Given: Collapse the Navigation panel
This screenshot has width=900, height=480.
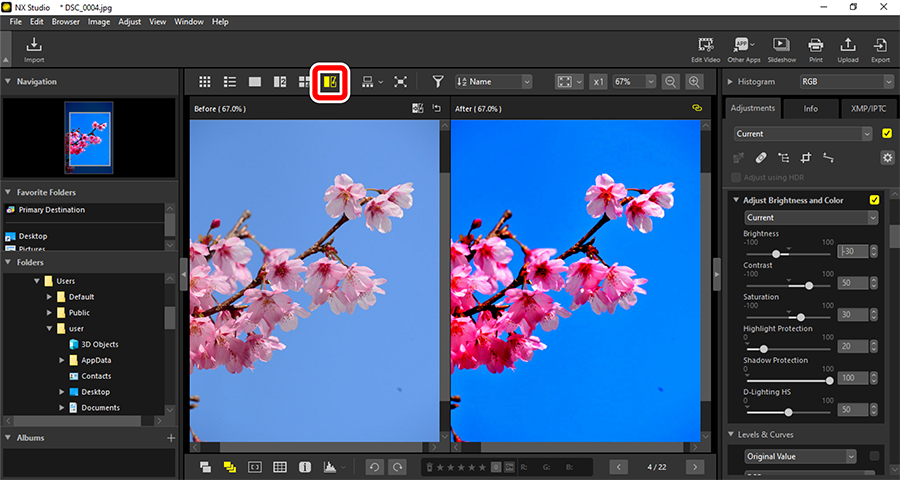Looking at the screenshot, I should click(8, 82).
